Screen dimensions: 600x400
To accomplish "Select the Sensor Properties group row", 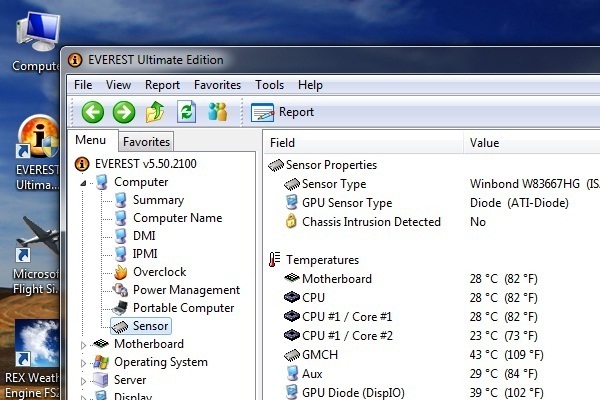I will [323, 165].
